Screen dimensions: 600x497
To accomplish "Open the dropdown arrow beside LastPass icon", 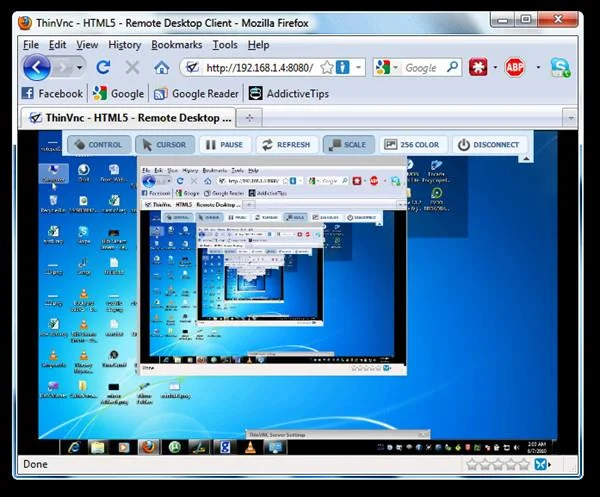I will point(496,67).
